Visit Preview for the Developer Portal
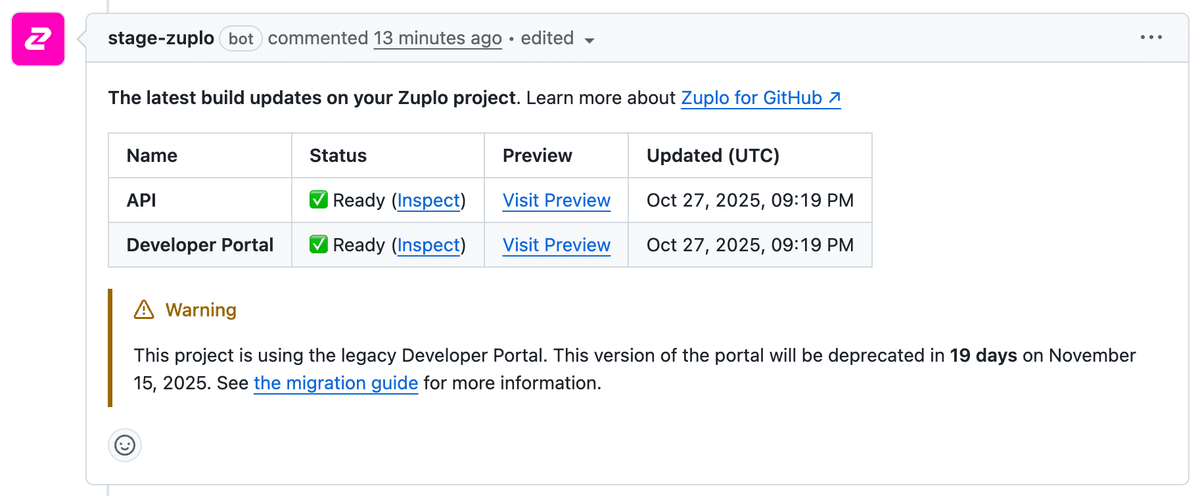This screenshot has width=1200, height=496. coord(556,245)
